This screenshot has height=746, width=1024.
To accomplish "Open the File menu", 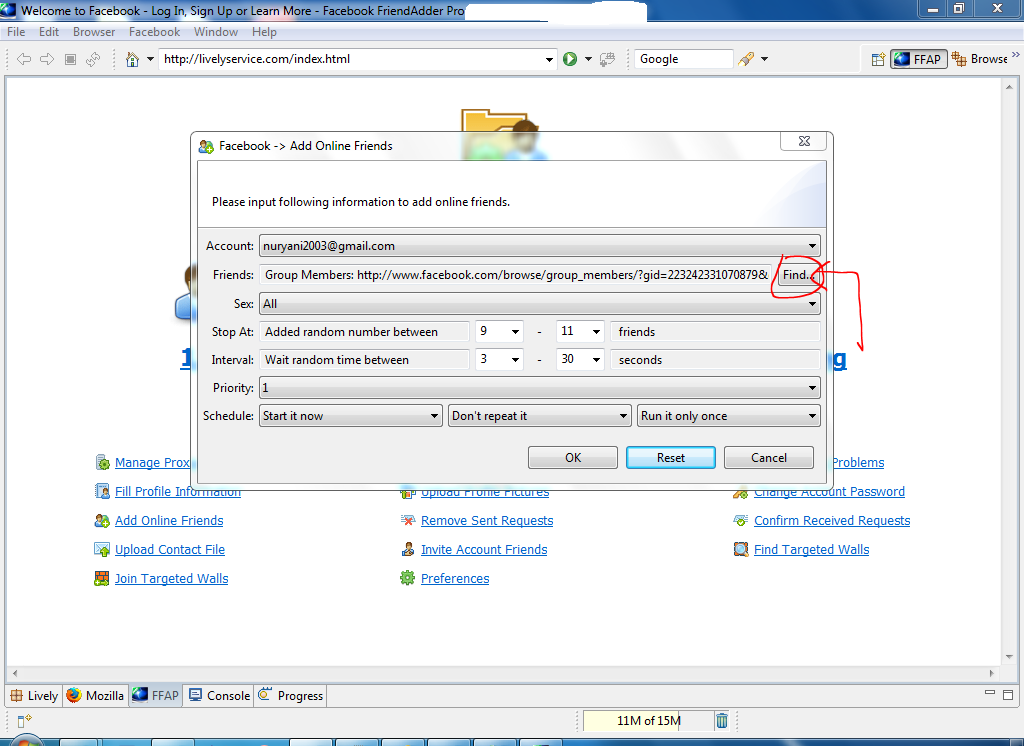I will click(16, 32).
